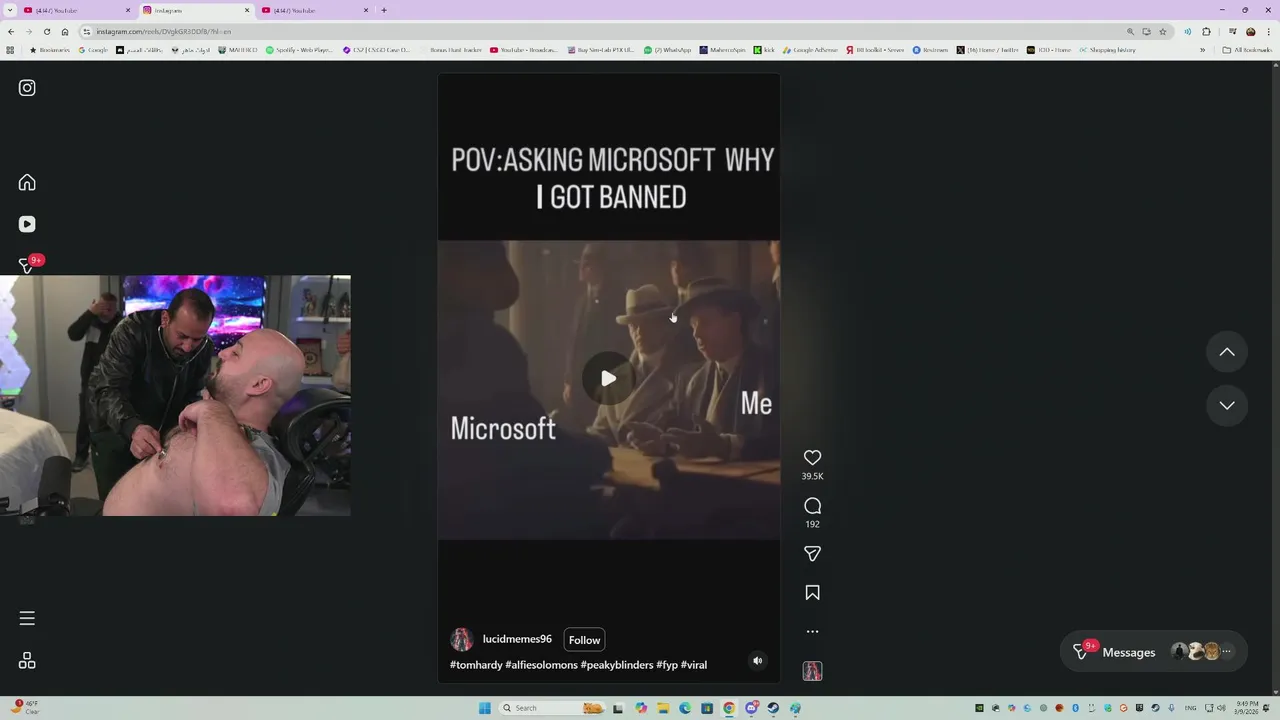
Task: Open the WhatsApp bookmark
Action: pos(667,50)
